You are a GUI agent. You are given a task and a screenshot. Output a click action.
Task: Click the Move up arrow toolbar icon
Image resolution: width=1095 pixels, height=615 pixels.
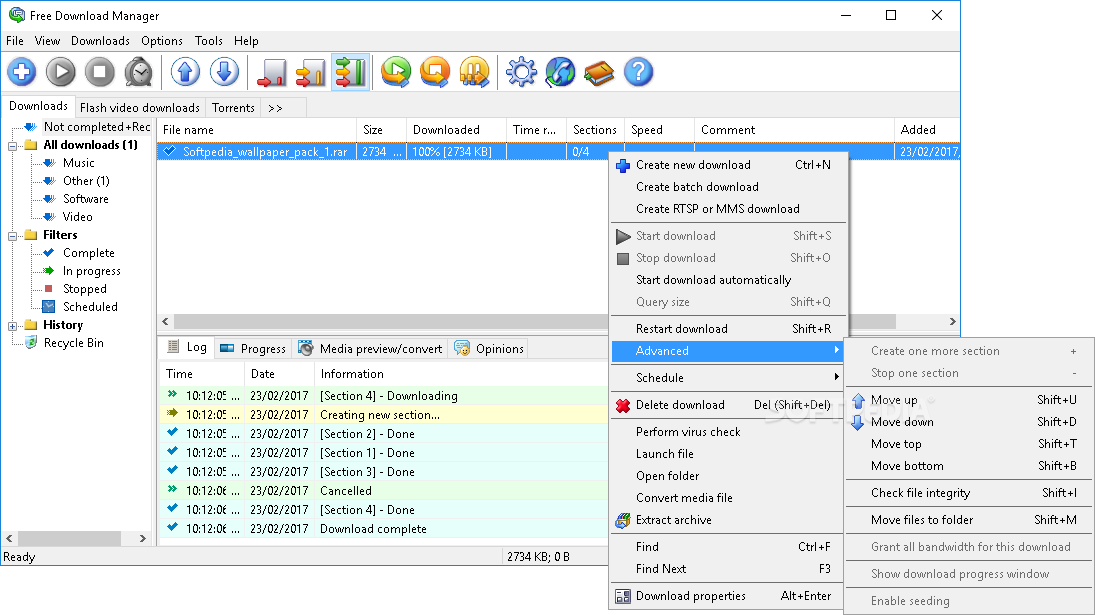(185, 72)
